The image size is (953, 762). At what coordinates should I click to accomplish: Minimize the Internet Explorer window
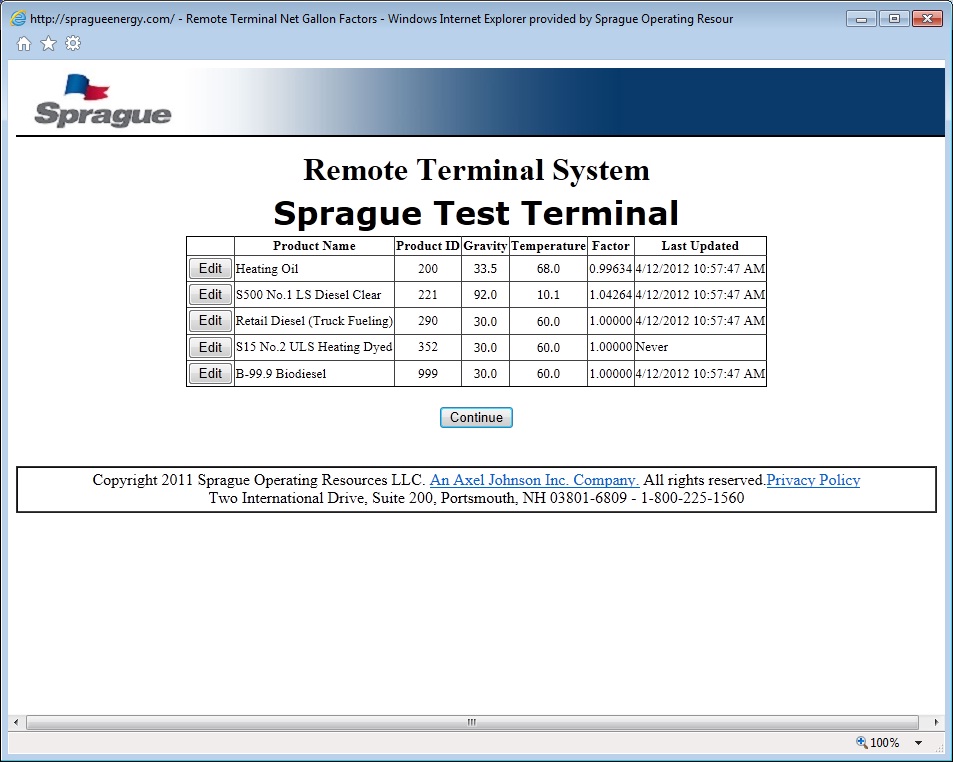tap(861, 19)
